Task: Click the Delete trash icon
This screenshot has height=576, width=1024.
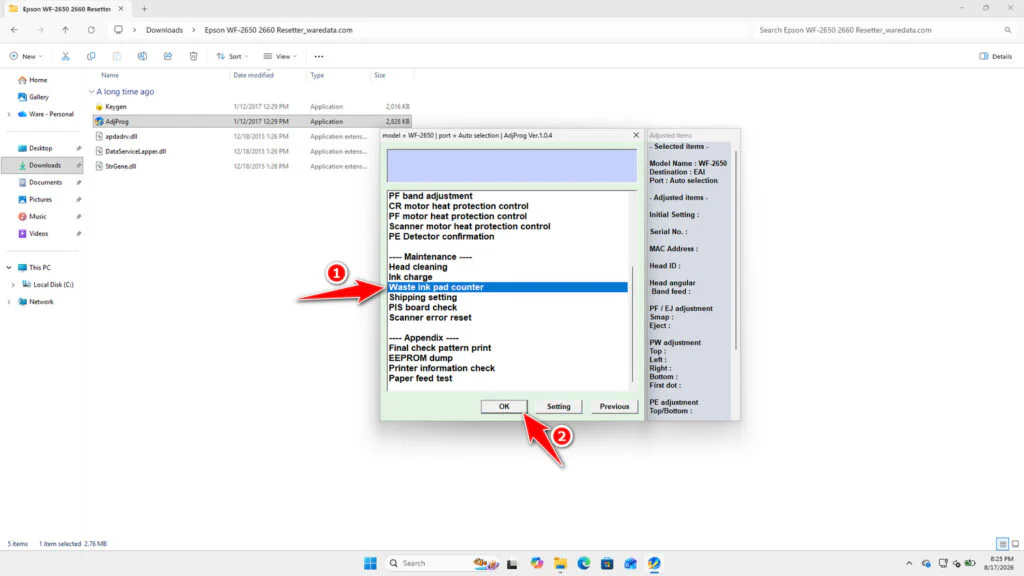Action: [193, 56]
